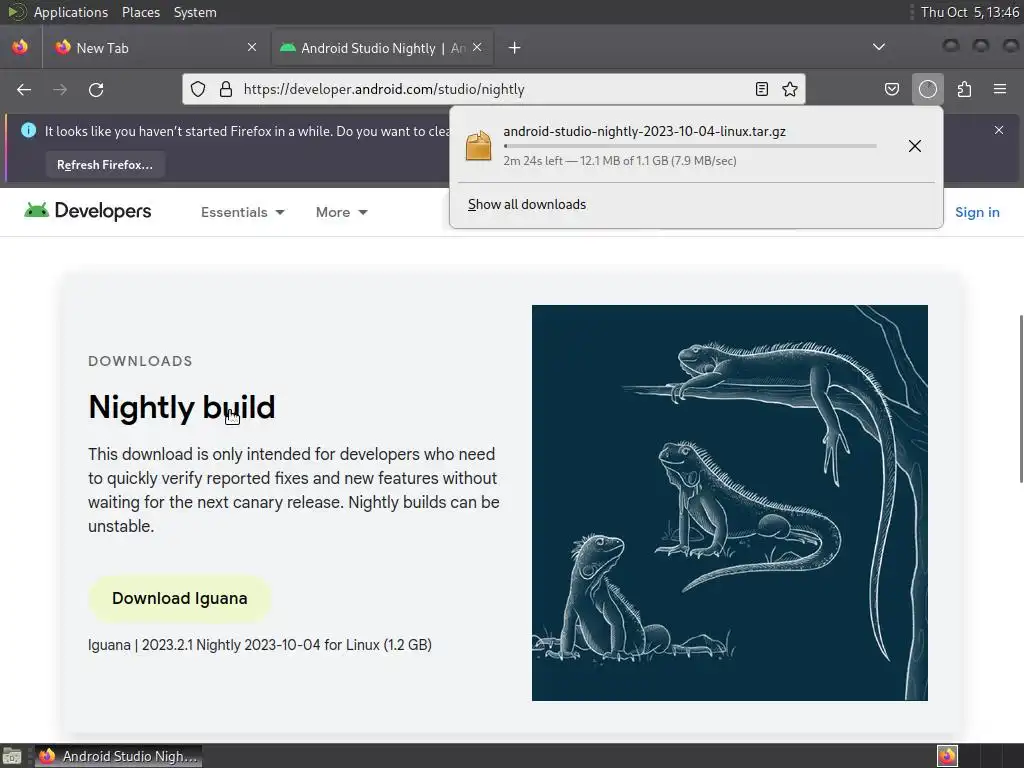Click the Download Iguana button
Image resolution: width=1024 pixels, height=768 pixels.
(x=180, y=598)
